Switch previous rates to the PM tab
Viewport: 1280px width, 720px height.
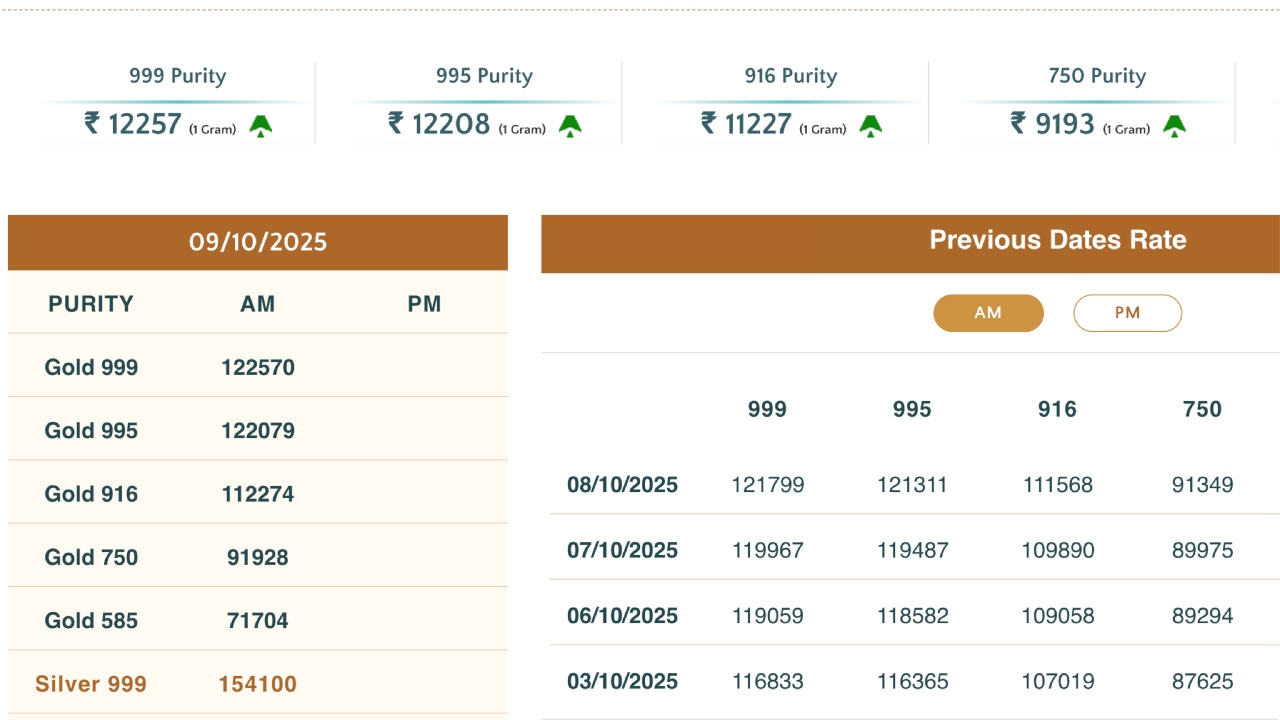(x=1127, y=313)
